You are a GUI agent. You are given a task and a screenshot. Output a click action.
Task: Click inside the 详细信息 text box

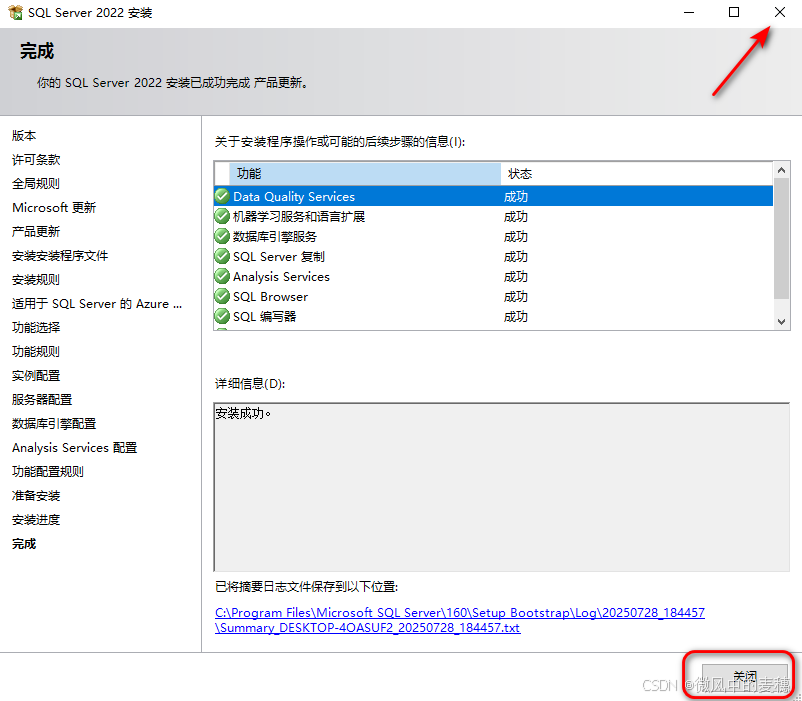tap(502, 487)
